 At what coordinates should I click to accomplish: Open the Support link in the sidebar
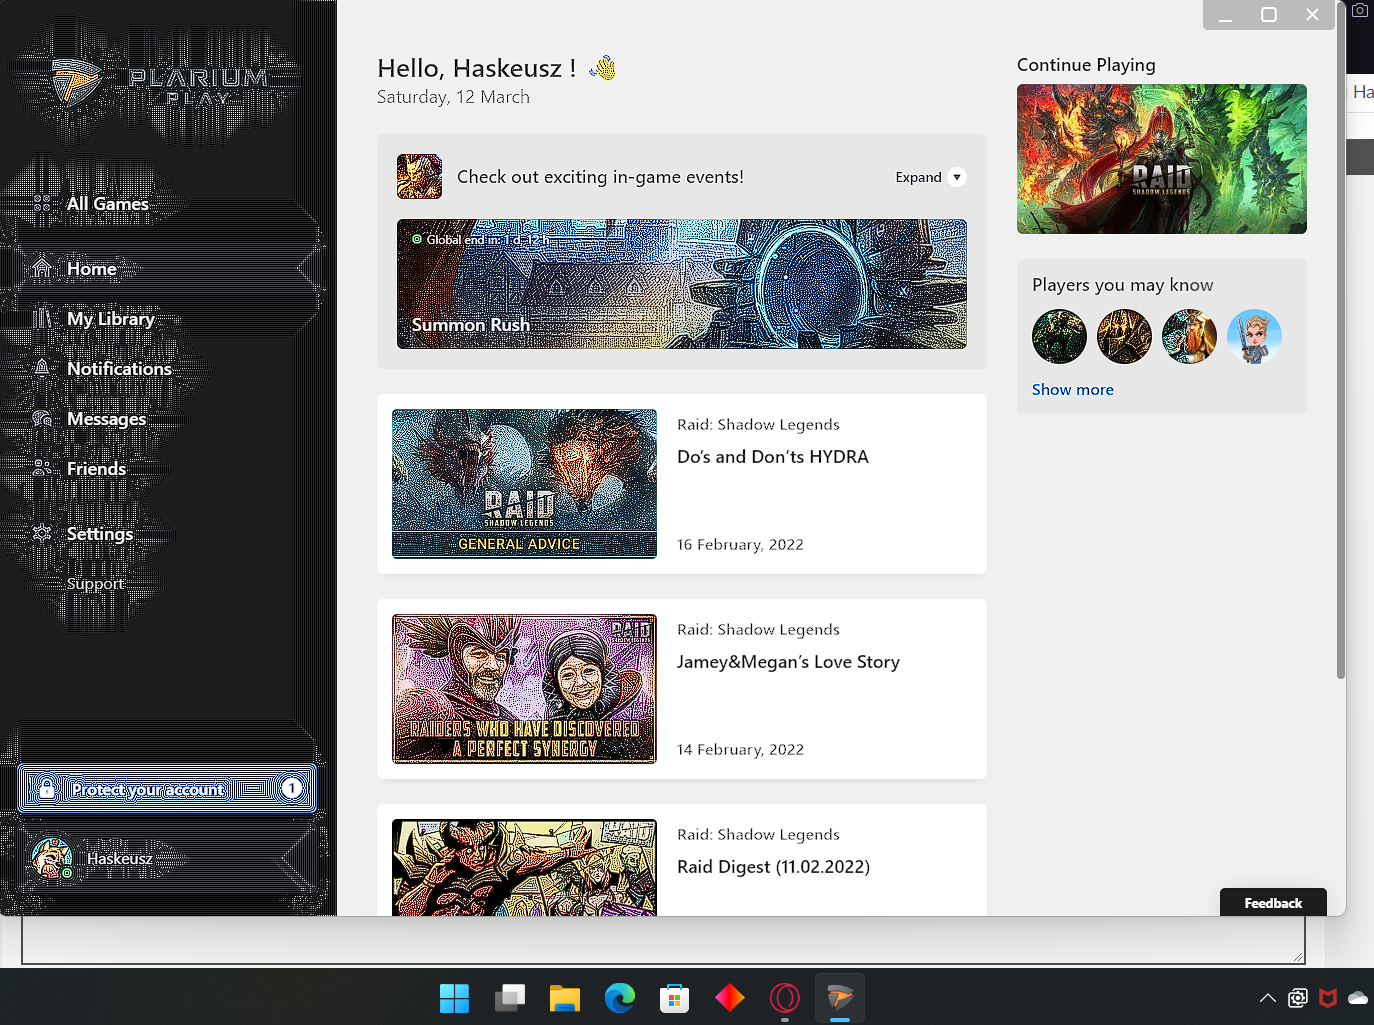pos(95,584)
